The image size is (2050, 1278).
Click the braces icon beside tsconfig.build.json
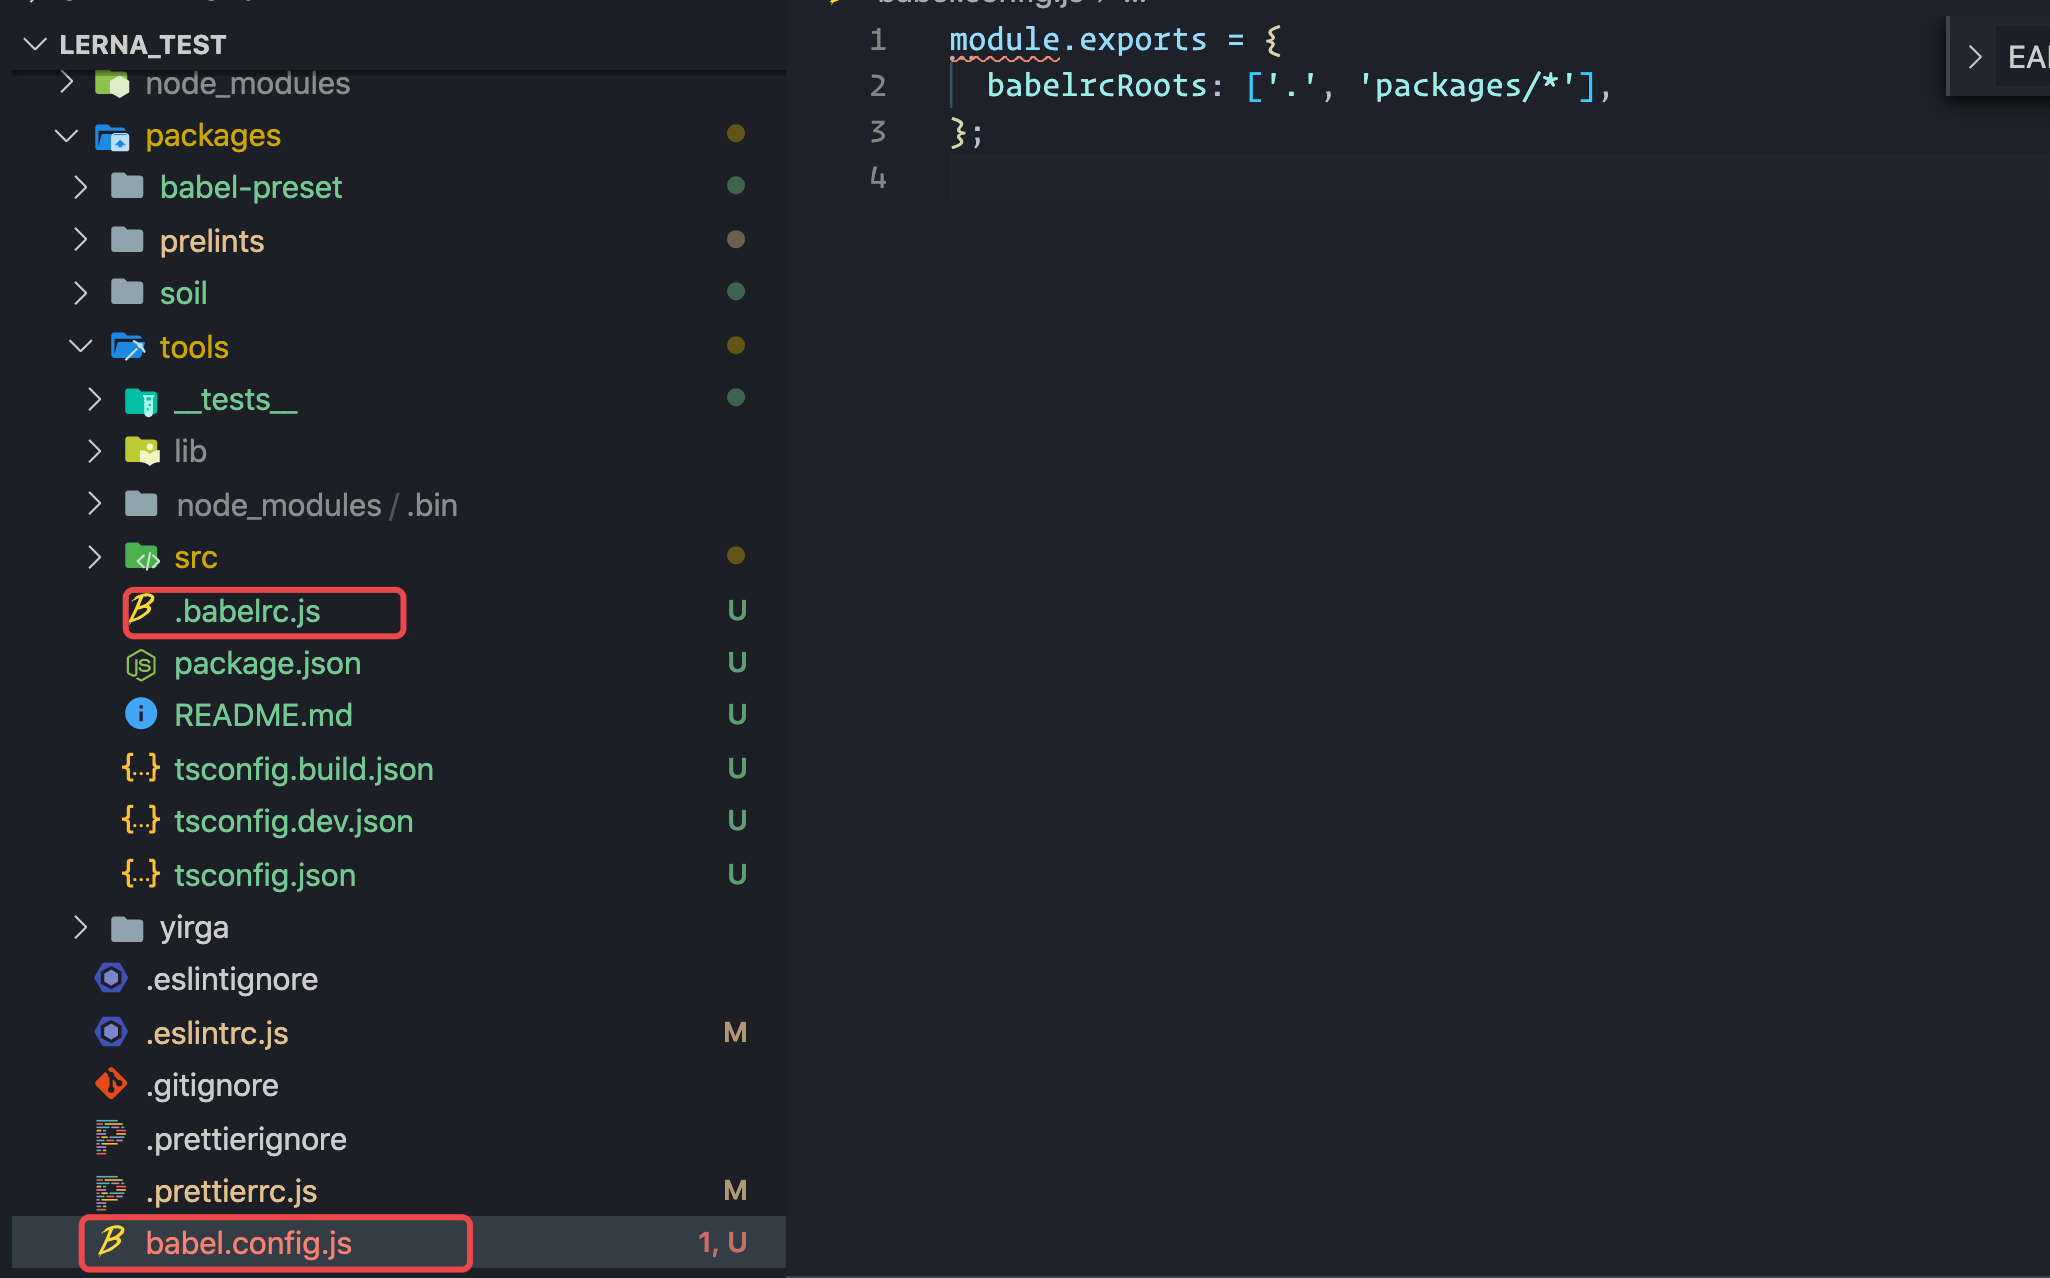point(140,768)
